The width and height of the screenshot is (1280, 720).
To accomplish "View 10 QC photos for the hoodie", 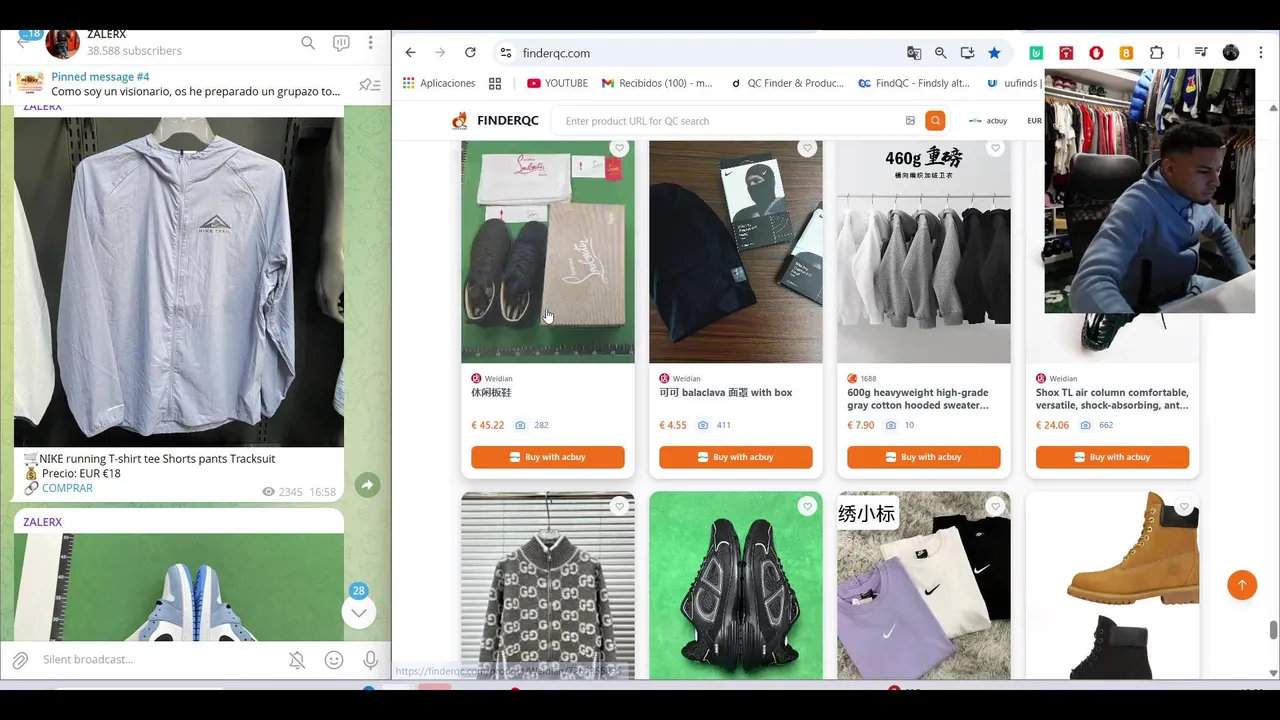I will pos(900,425).
